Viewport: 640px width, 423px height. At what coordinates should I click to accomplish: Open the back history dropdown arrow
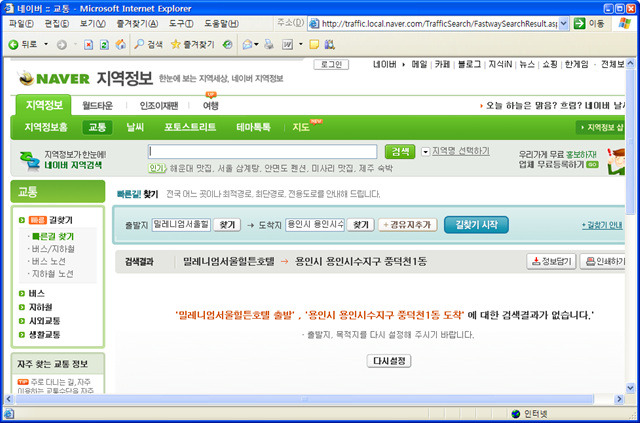(x=46, y=45)
